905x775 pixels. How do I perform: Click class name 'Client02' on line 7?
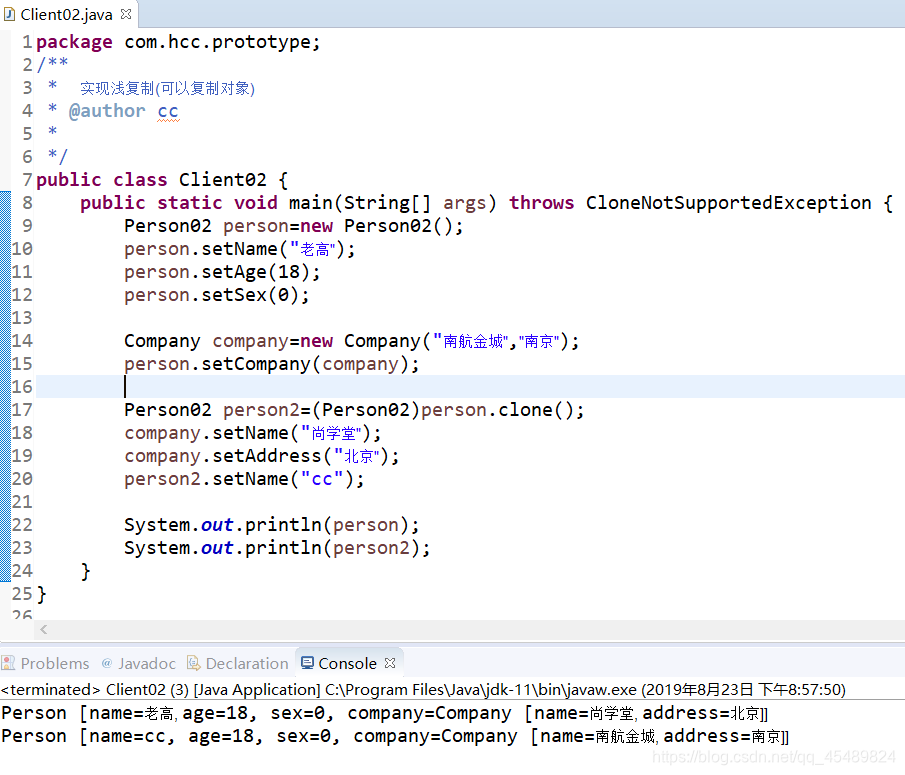click(223, 179)
